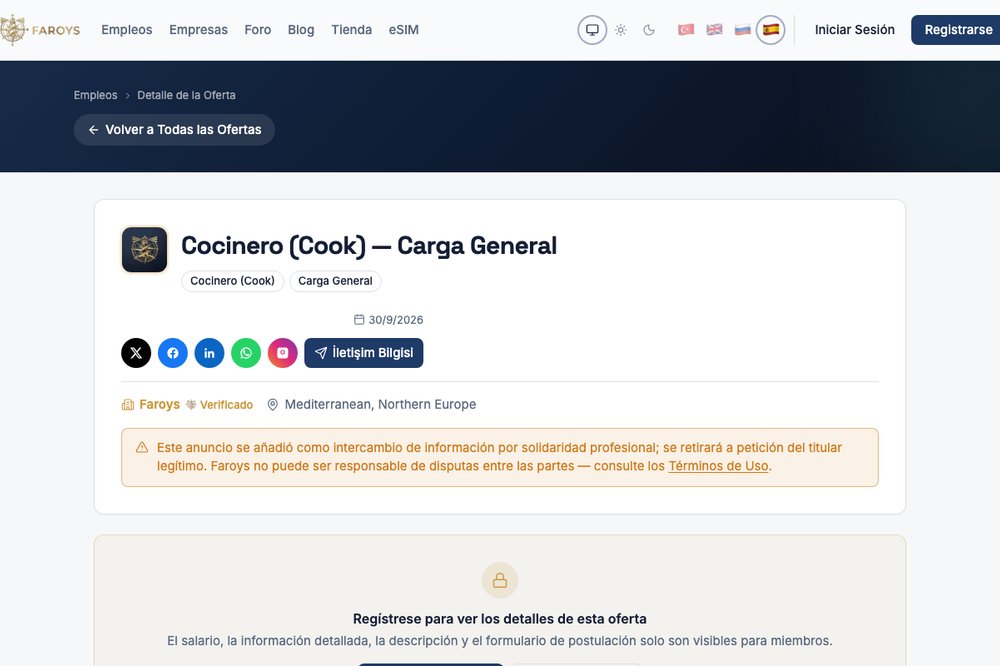Switch to light theme sun icon
The width and height of the screenshot is (1000, 666).
click(x=621, y=30)
